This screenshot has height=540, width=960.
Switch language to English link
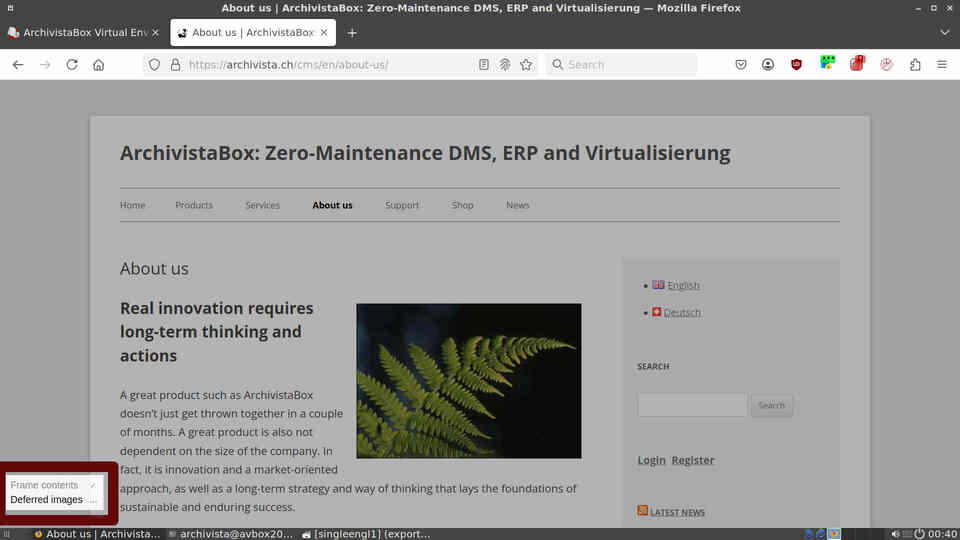tap(683, 285)
